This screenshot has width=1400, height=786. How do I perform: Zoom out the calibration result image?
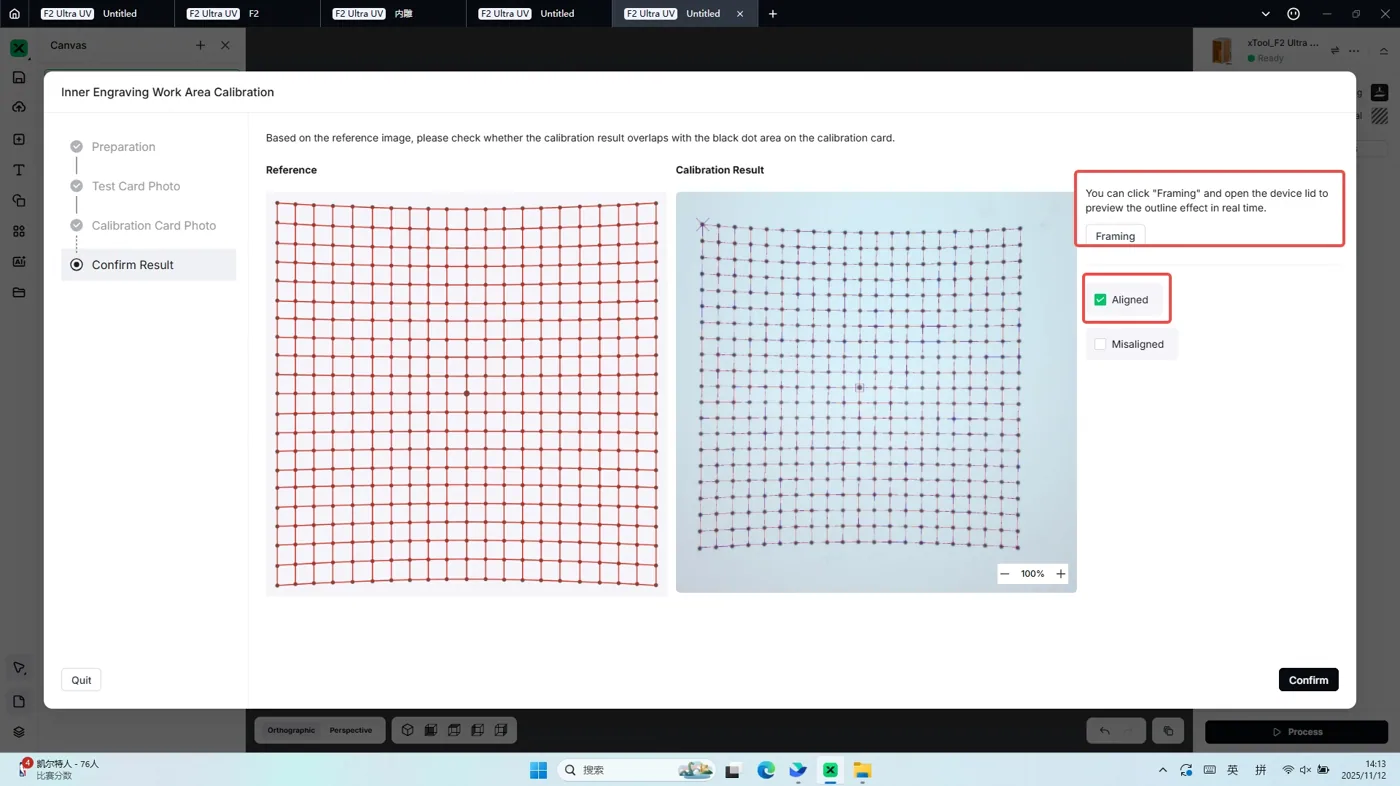(1005, 574)
